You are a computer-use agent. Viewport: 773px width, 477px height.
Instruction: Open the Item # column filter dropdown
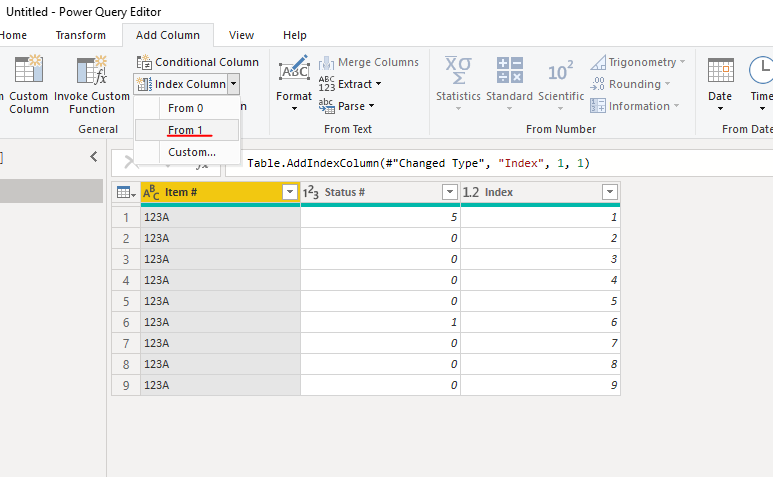290,192
